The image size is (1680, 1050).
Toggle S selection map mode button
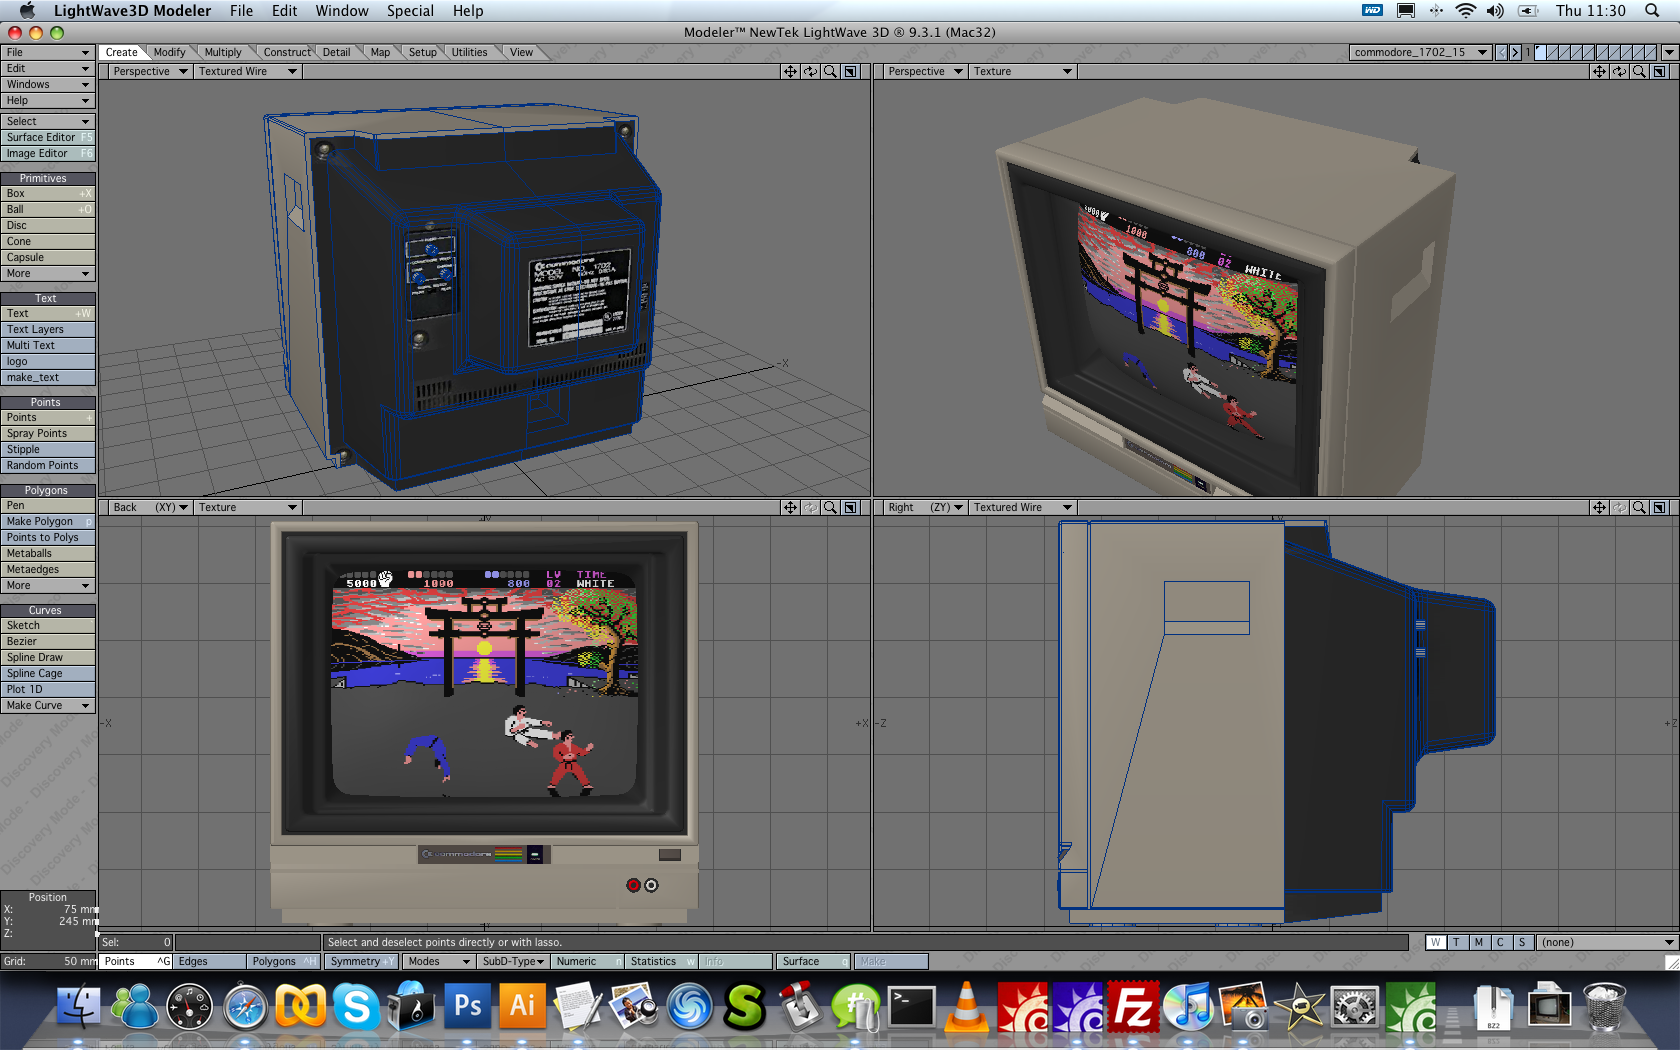click(1522, 943)
